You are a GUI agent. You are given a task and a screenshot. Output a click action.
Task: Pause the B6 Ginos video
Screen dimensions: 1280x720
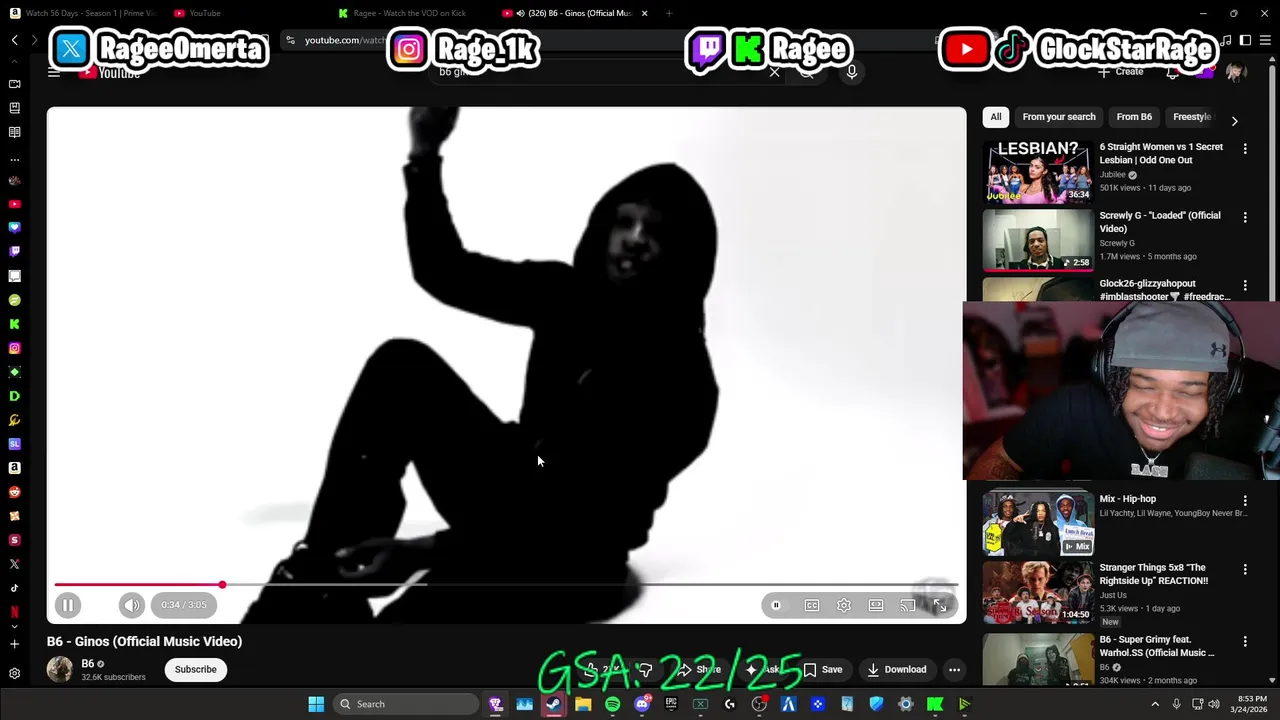coord(68,605)
